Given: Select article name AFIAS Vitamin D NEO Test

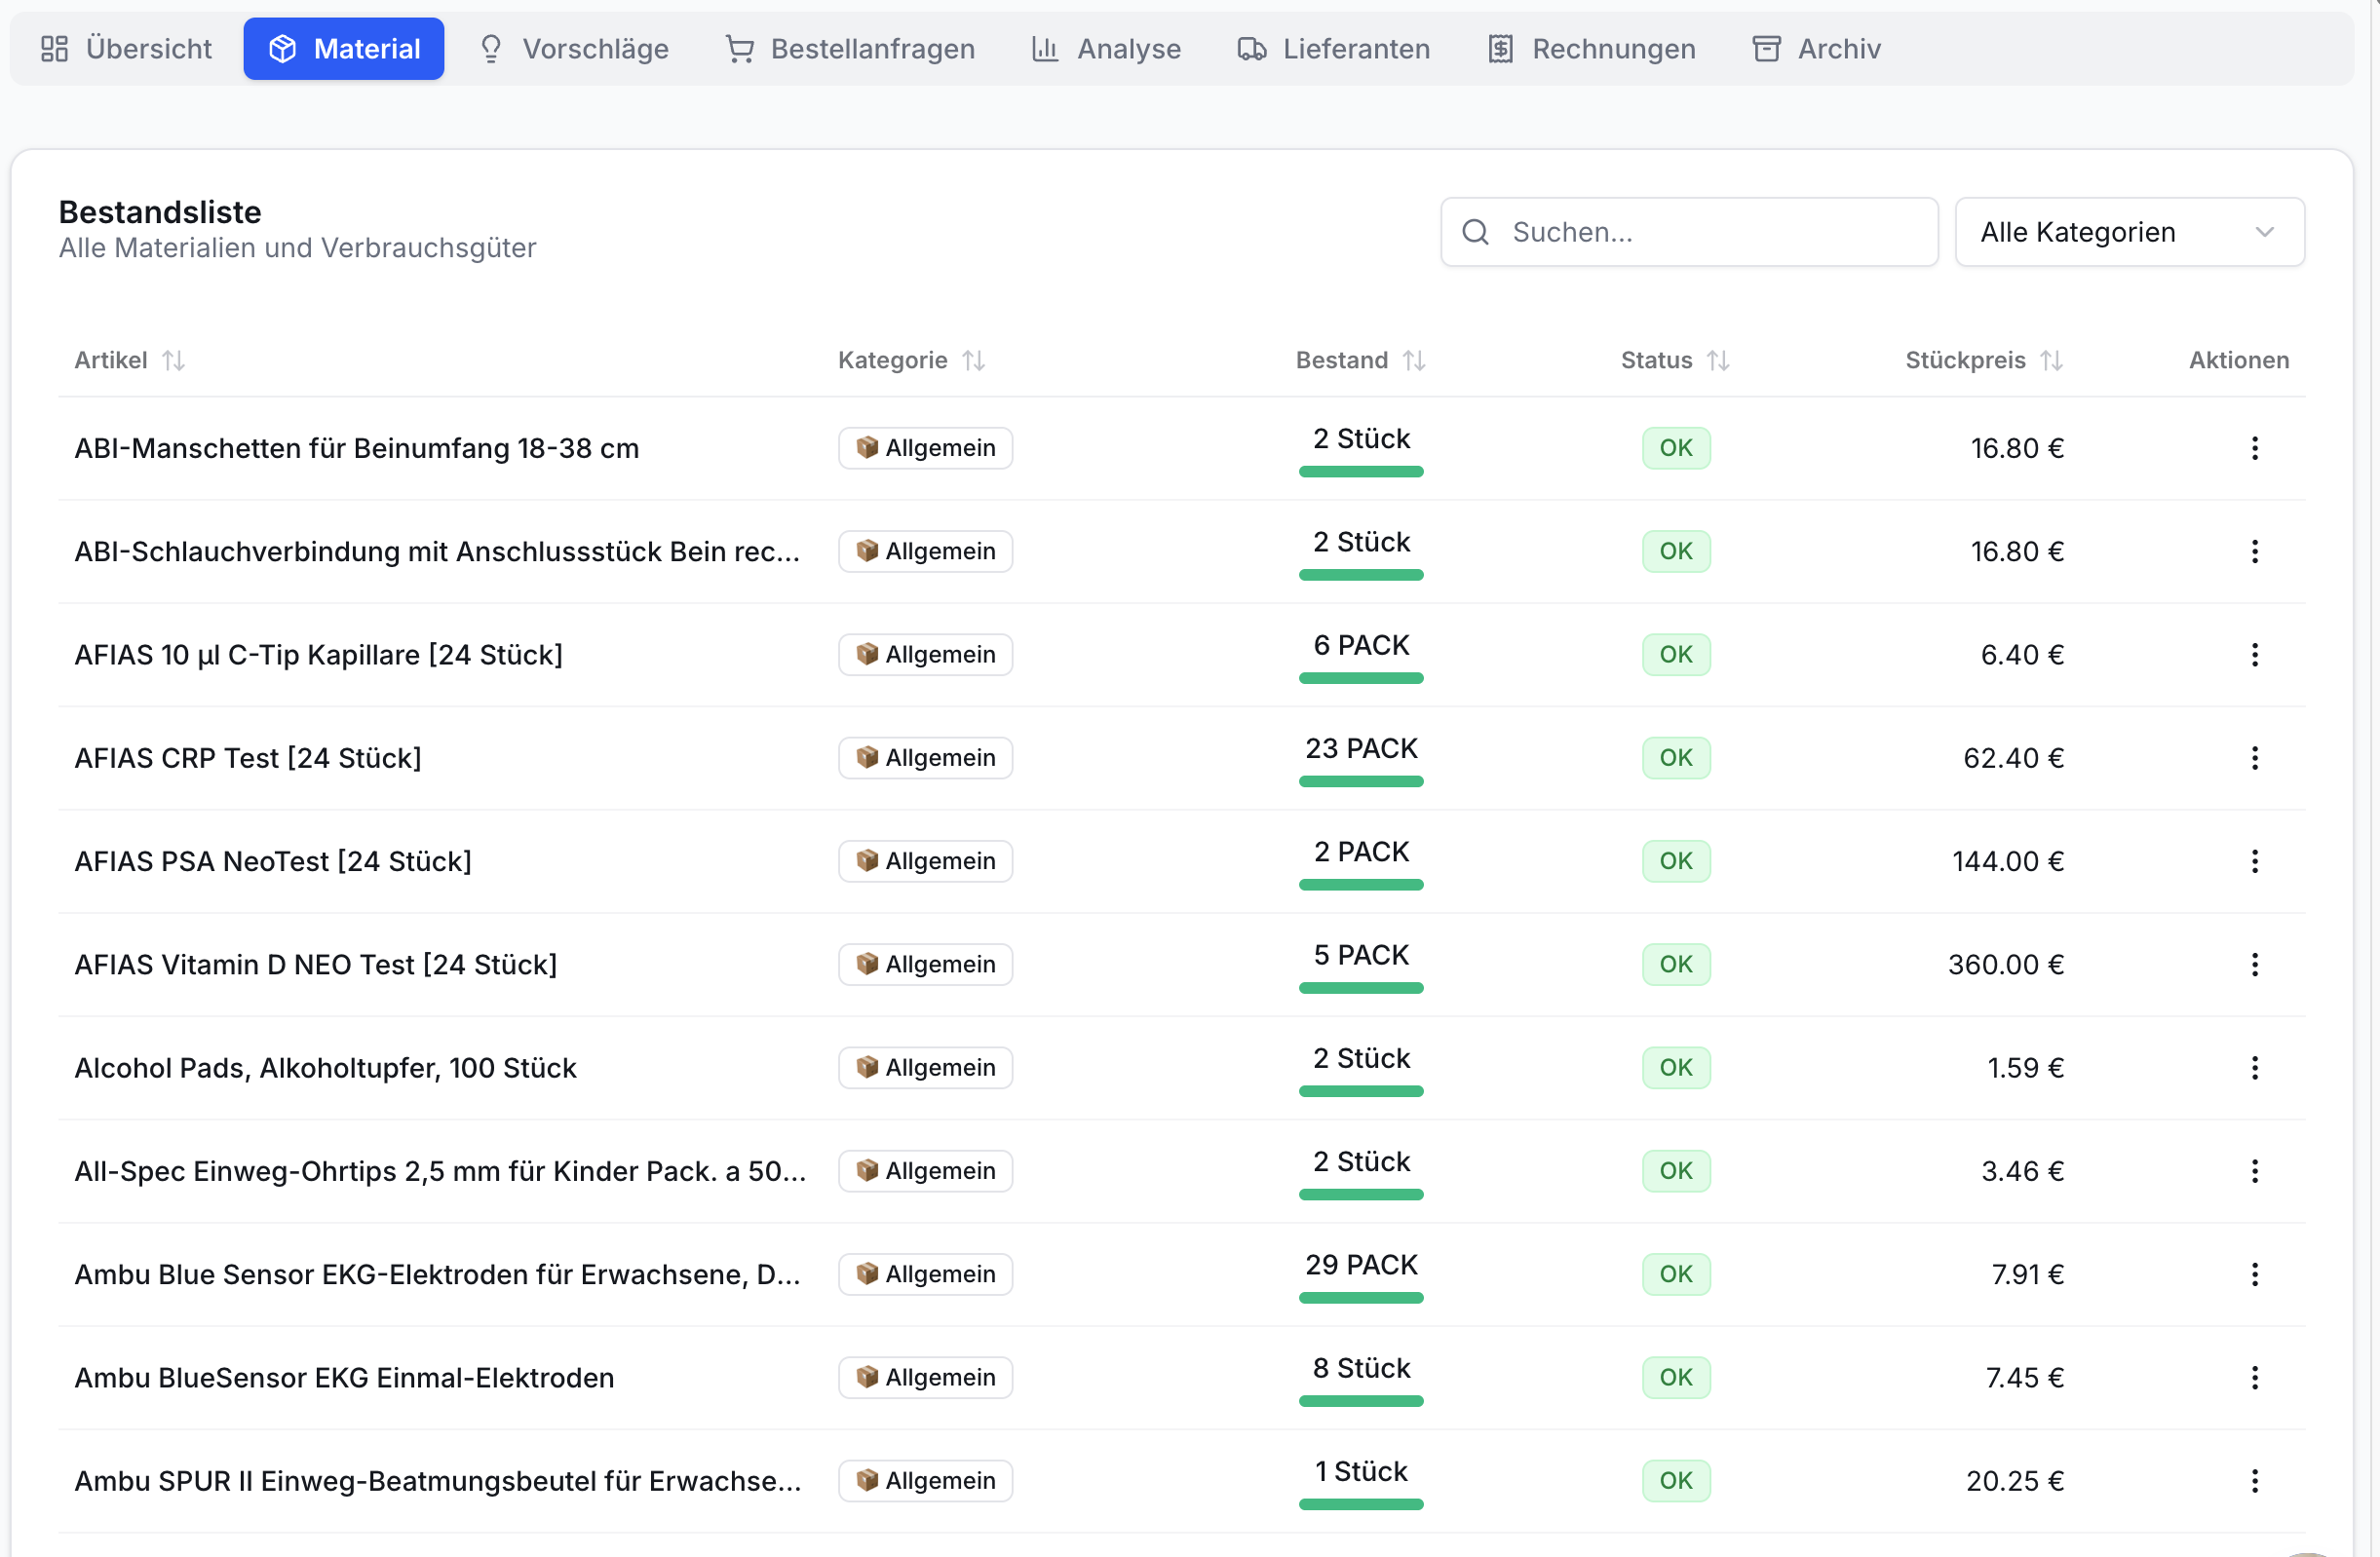Looking at the screenshot, I should [316, 965].
